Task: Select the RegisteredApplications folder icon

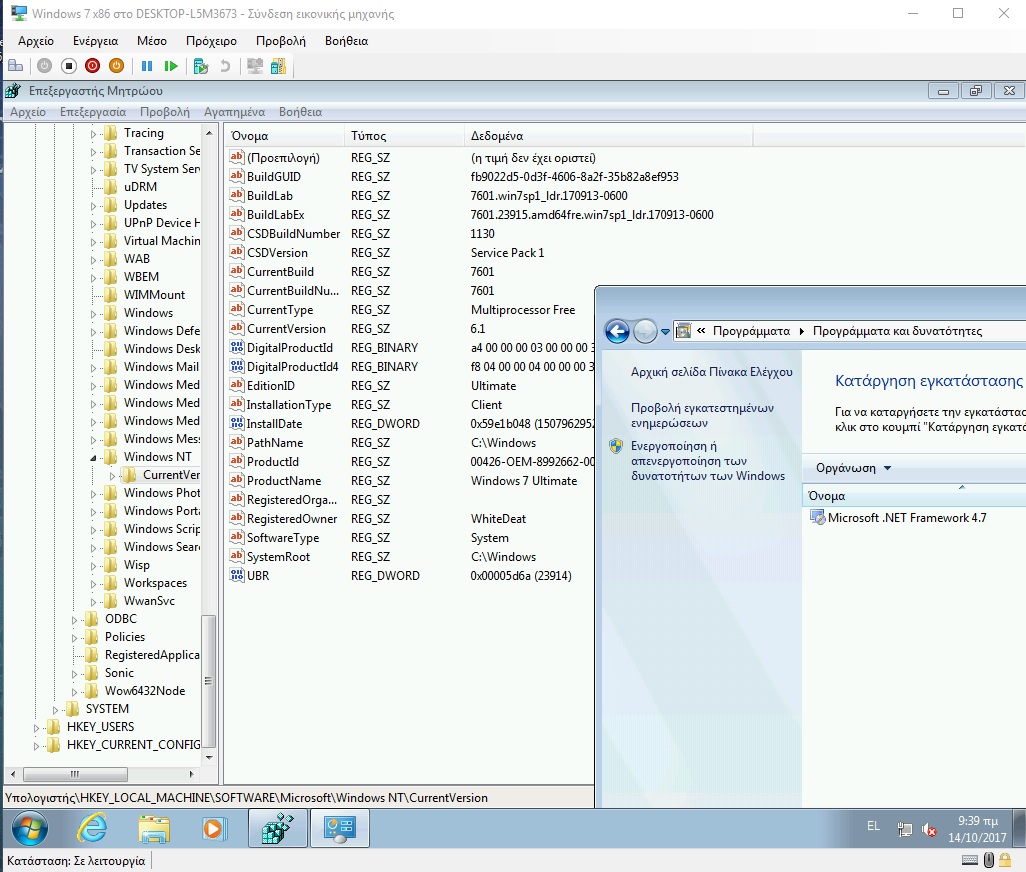Action: point(92,655)
